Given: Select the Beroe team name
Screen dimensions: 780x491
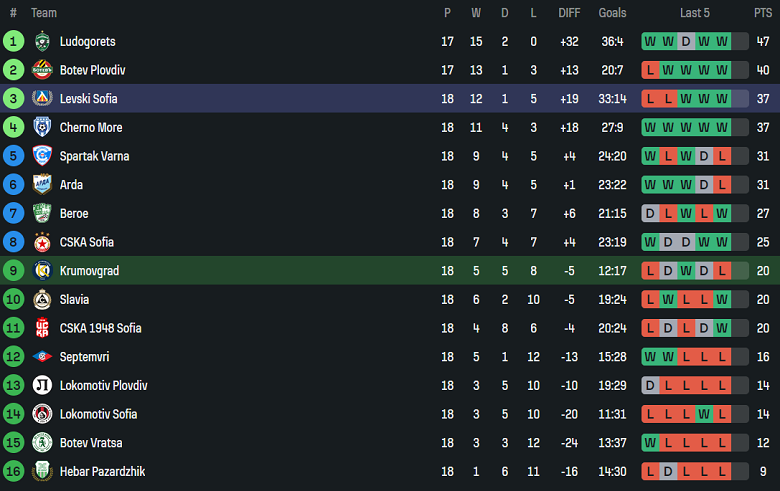Looking at the screenshot, I should [x=74, y=213].
